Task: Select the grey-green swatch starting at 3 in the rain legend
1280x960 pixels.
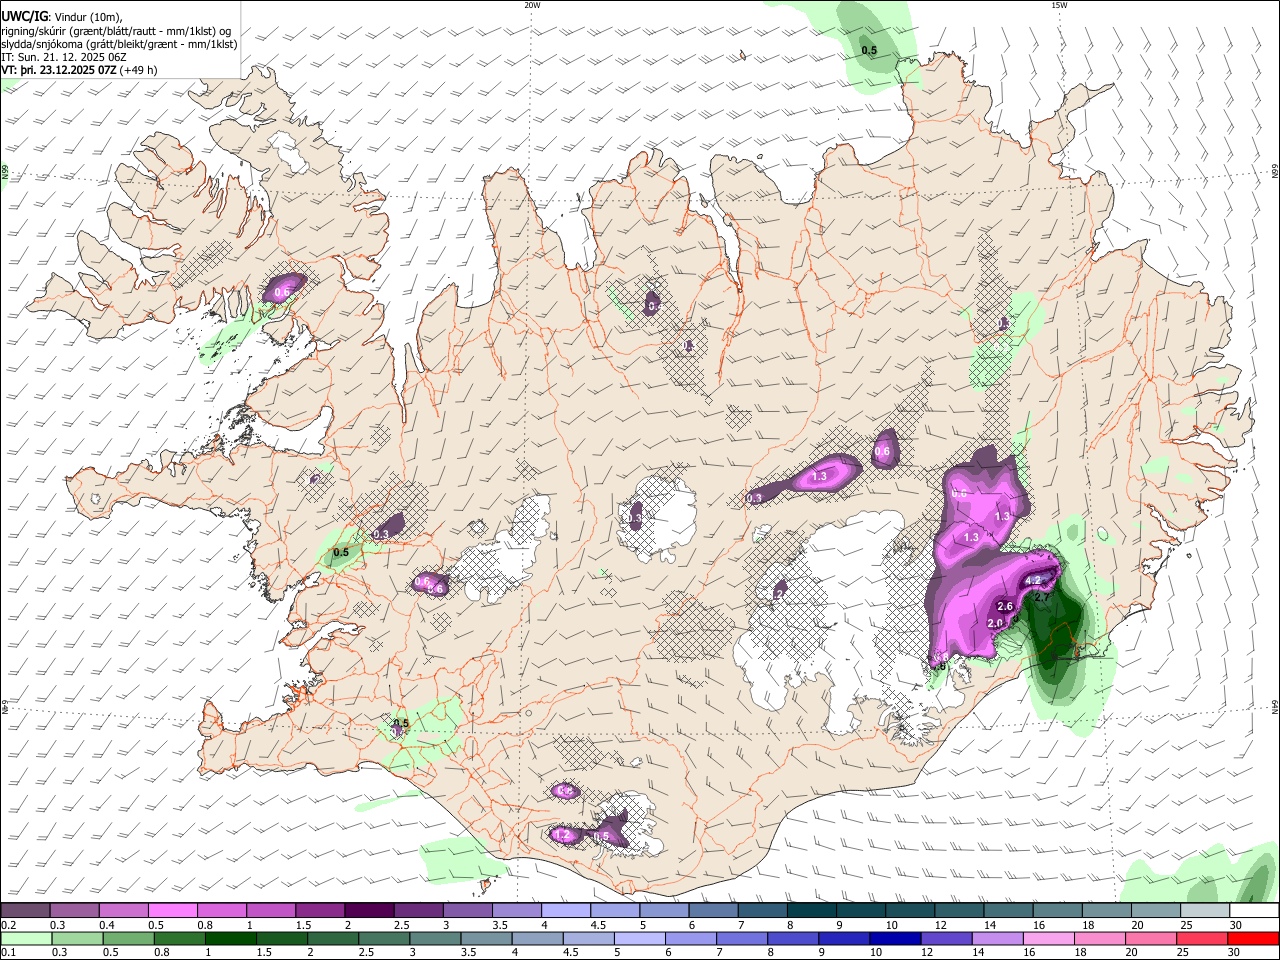Action: click(436, 938)
